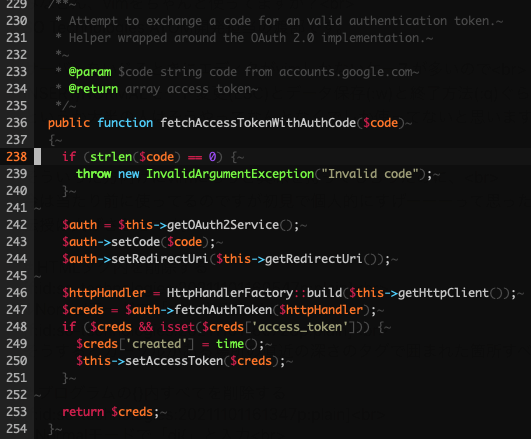
Task: Click the function name fetchAccessTokenWithAuthCode
Action: 258,123
